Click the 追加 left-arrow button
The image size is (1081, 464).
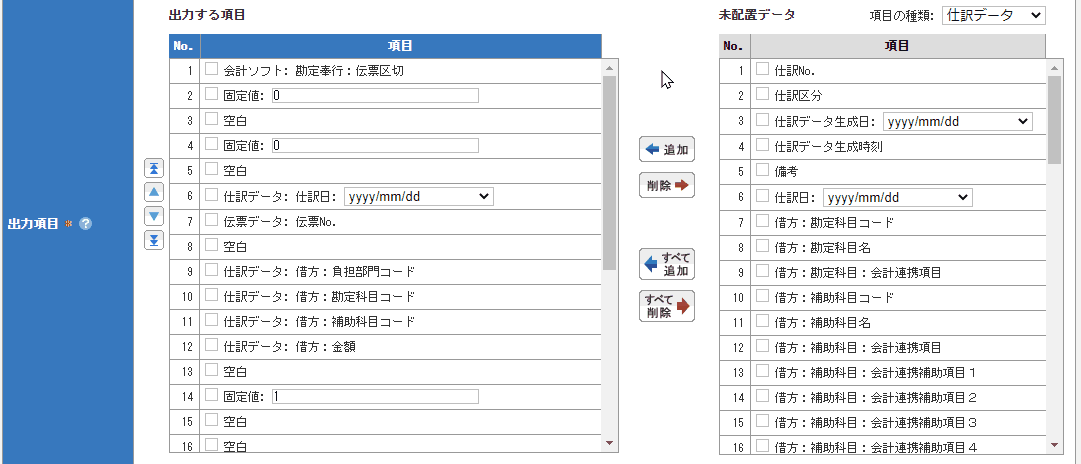tap(666, 150)
